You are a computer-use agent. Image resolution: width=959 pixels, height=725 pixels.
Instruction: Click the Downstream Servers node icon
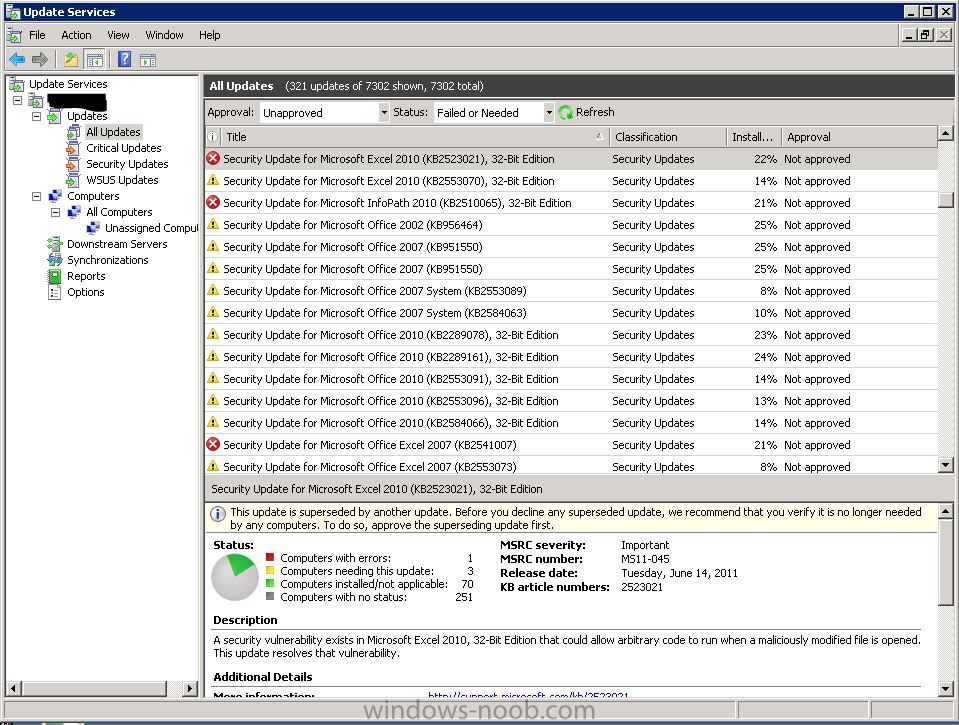coord(55,244)
